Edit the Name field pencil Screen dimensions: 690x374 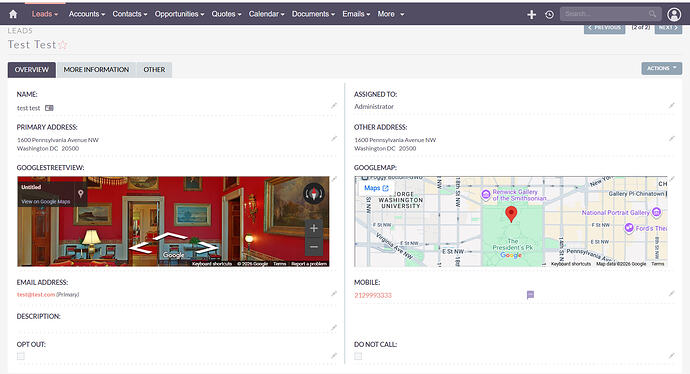(x=334, y=106)
